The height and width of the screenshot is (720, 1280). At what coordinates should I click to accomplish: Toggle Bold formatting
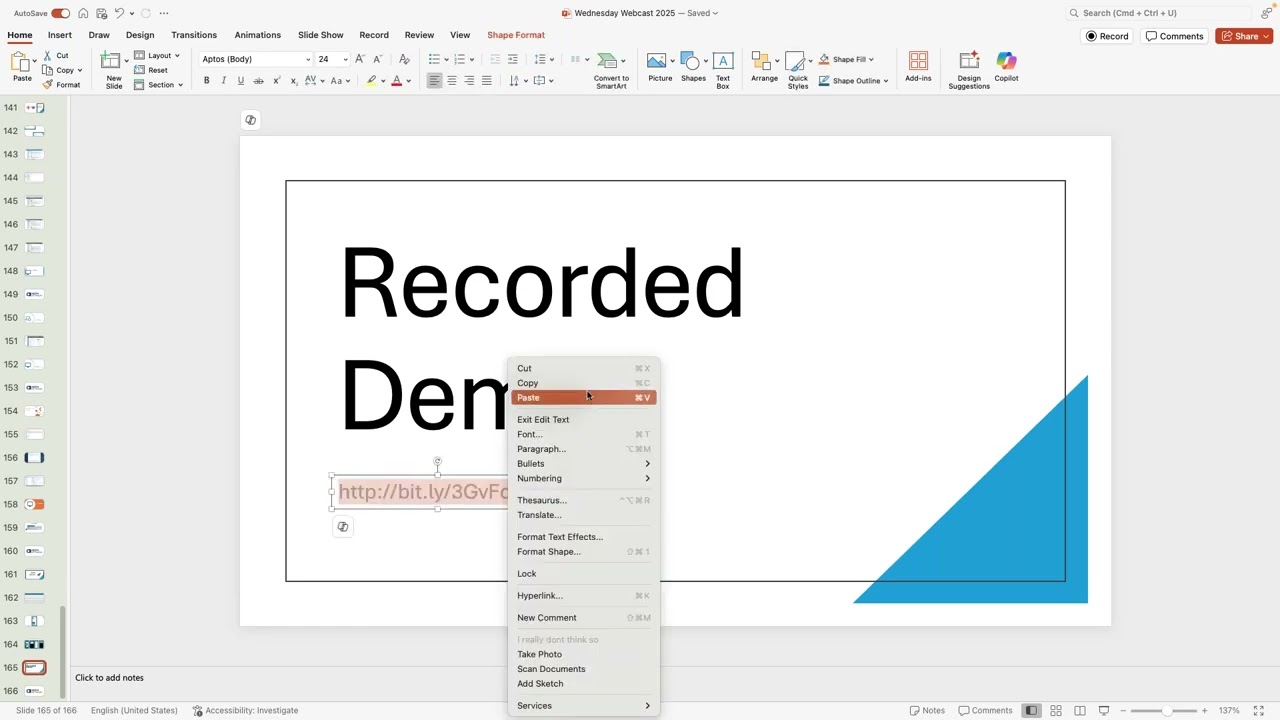(207, 81)
